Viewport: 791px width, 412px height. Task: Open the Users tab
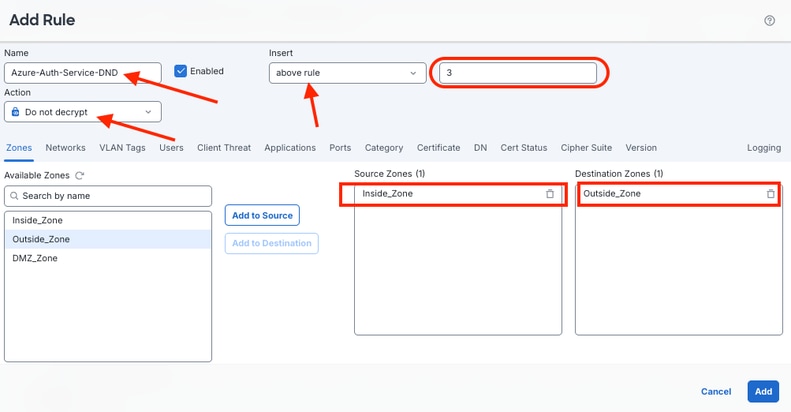172,148
